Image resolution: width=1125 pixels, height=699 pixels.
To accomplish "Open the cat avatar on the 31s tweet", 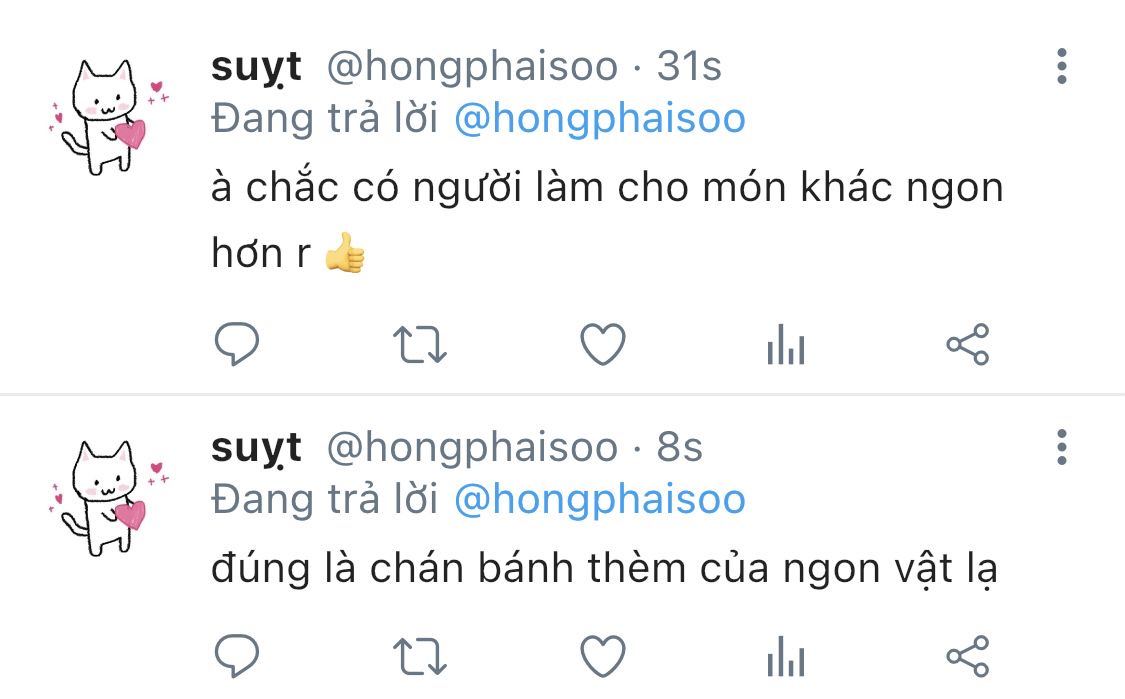I will tap(109, 117).
